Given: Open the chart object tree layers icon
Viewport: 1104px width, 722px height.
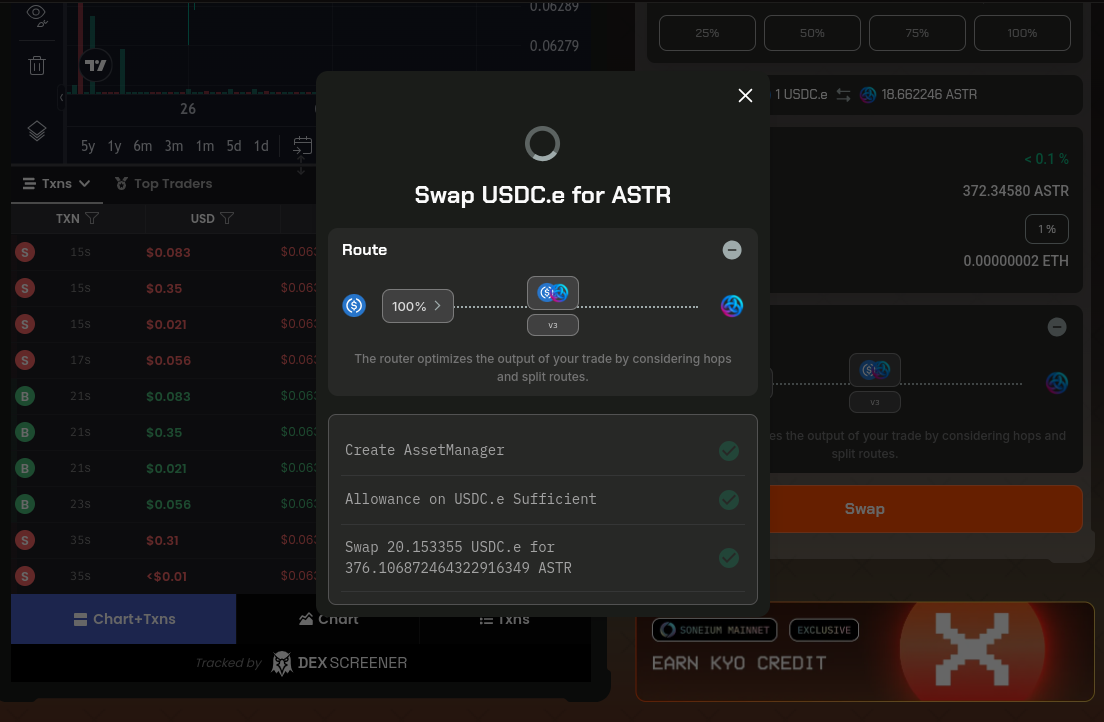Looking at the screenshot, I should pyautogui.click(x=37, y=130).
